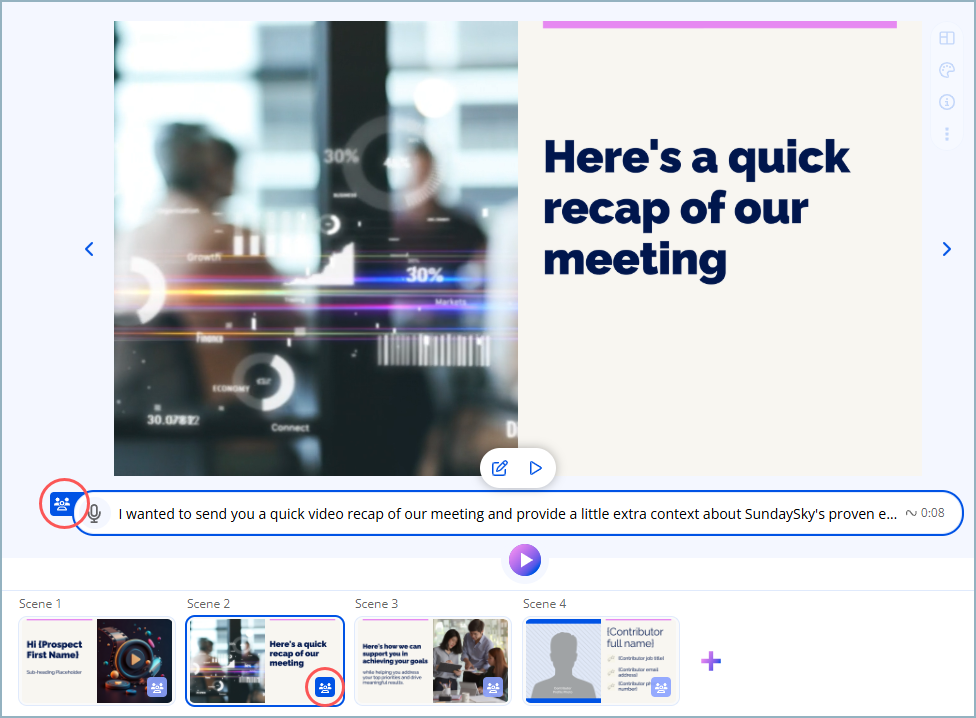Click the plus button to add a new scene

711,660
